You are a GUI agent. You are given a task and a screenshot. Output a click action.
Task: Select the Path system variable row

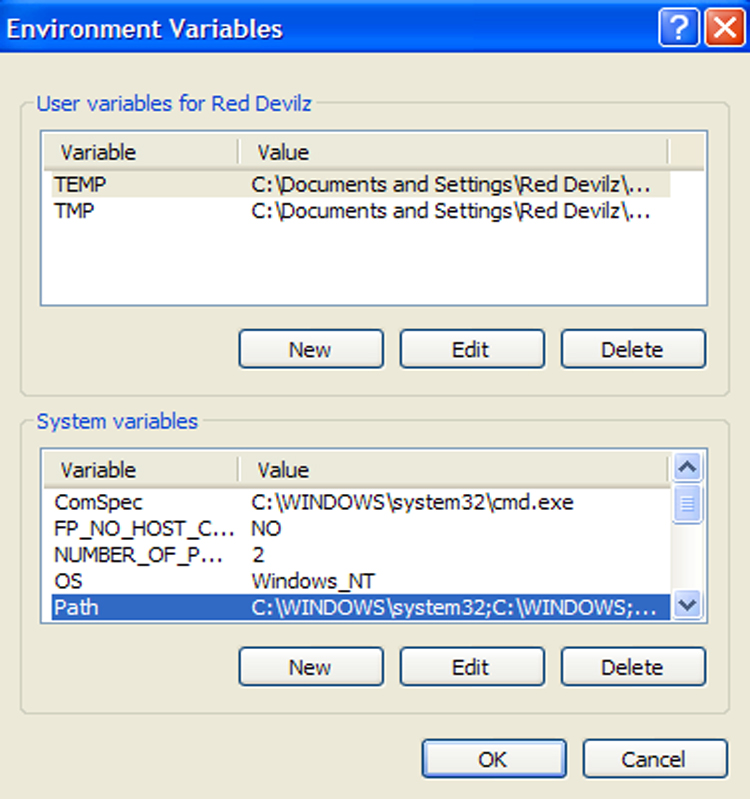point(361,607)
